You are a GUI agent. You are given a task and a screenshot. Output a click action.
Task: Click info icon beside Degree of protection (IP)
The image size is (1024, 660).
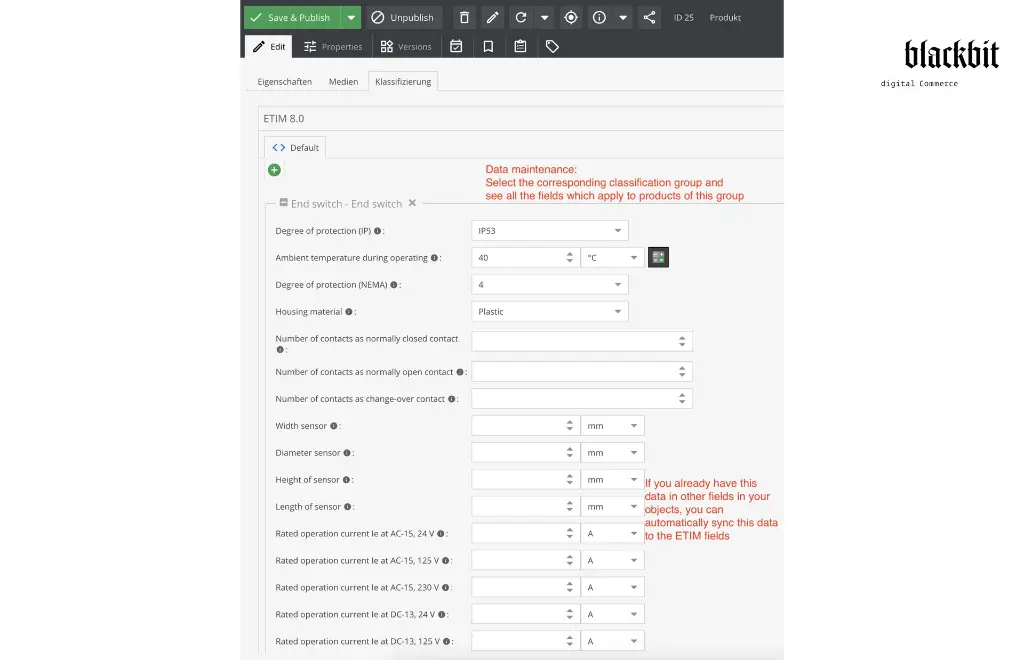pyautogui.click(x=377, y=231)
